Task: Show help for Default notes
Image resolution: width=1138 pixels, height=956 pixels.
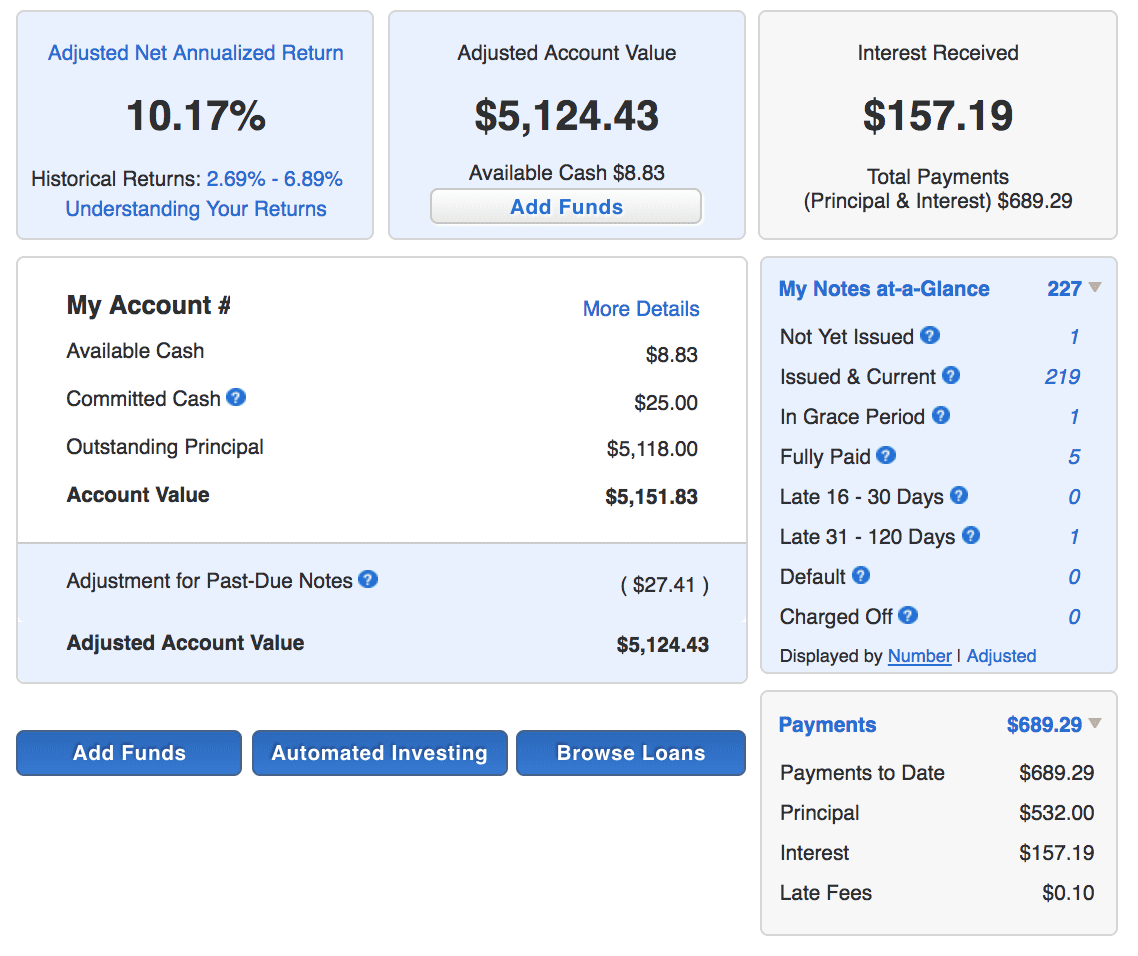Action: [861, 575]
